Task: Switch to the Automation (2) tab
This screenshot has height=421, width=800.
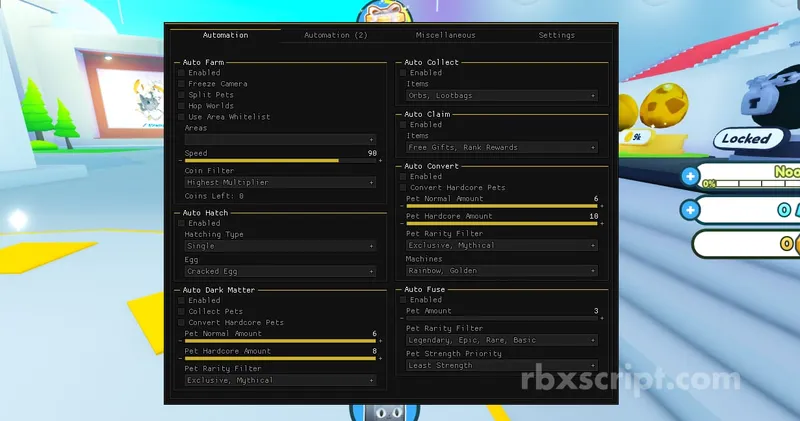Action: pos(336,35)
